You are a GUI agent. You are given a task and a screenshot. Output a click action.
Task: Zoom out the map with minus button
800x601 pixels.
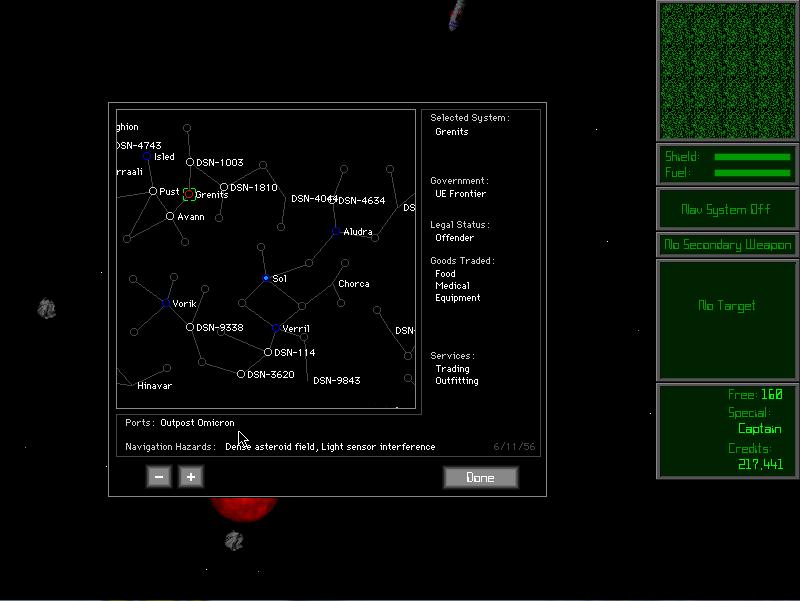(158, 477)
